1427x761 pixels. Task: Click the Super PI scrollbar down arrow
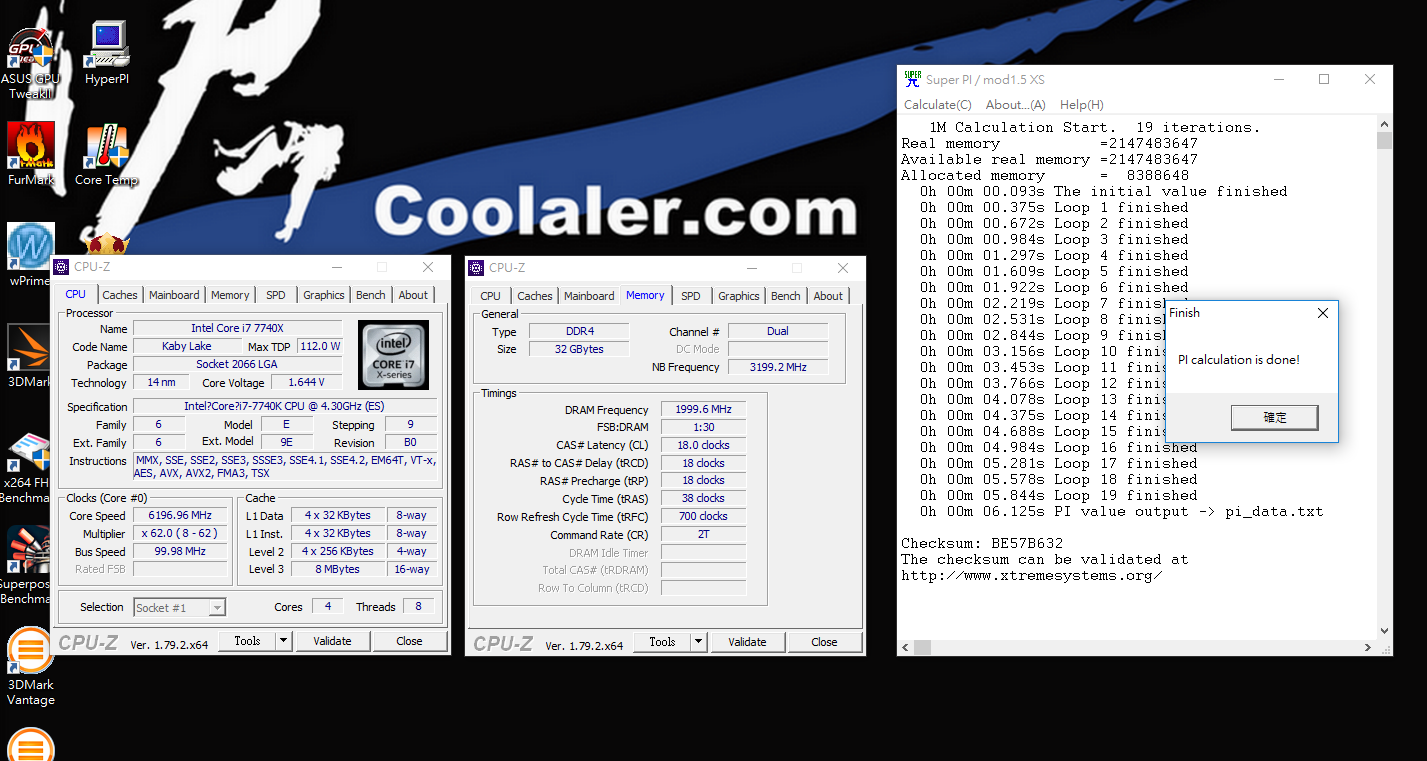pos(1384,631)
